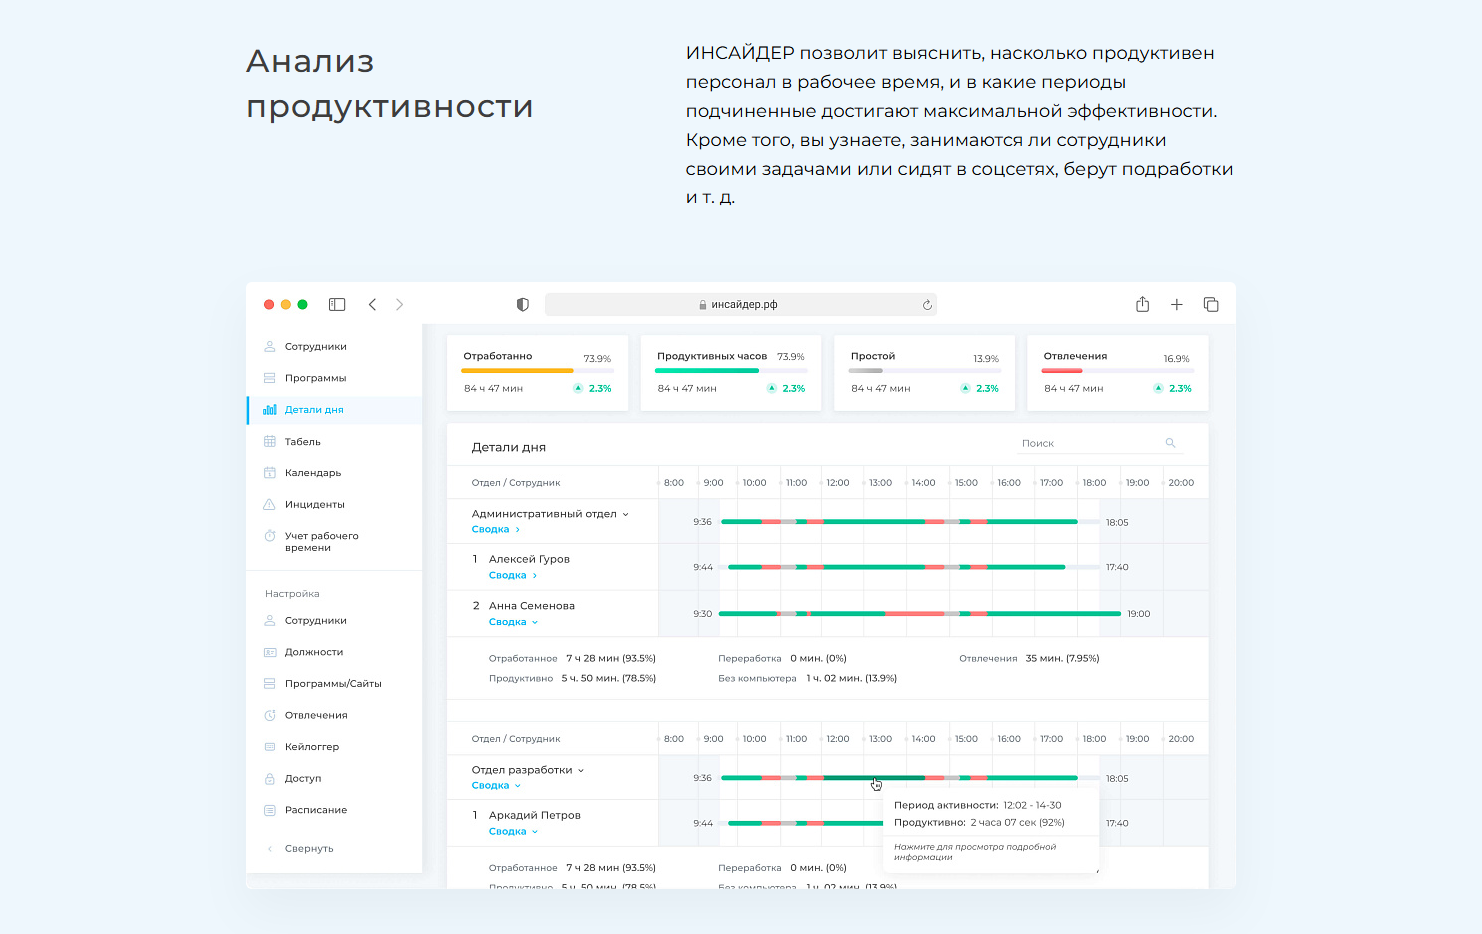Select the Календарь icon in the sidebar
This screenshot has width=1482, height=934.
[x=269, y=472]
